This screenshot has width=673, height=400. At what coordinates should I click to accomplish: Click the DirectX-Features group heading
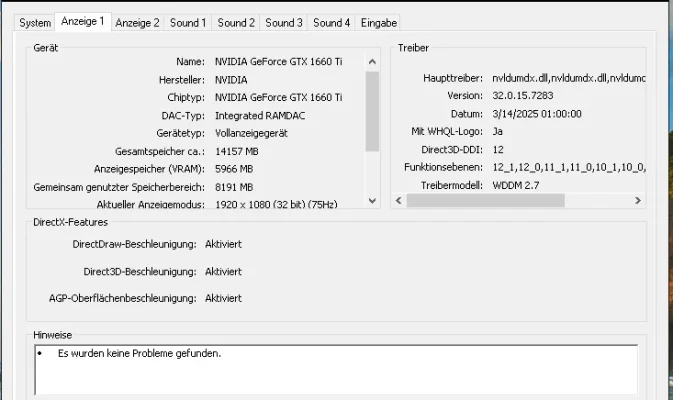coord(70,222)
